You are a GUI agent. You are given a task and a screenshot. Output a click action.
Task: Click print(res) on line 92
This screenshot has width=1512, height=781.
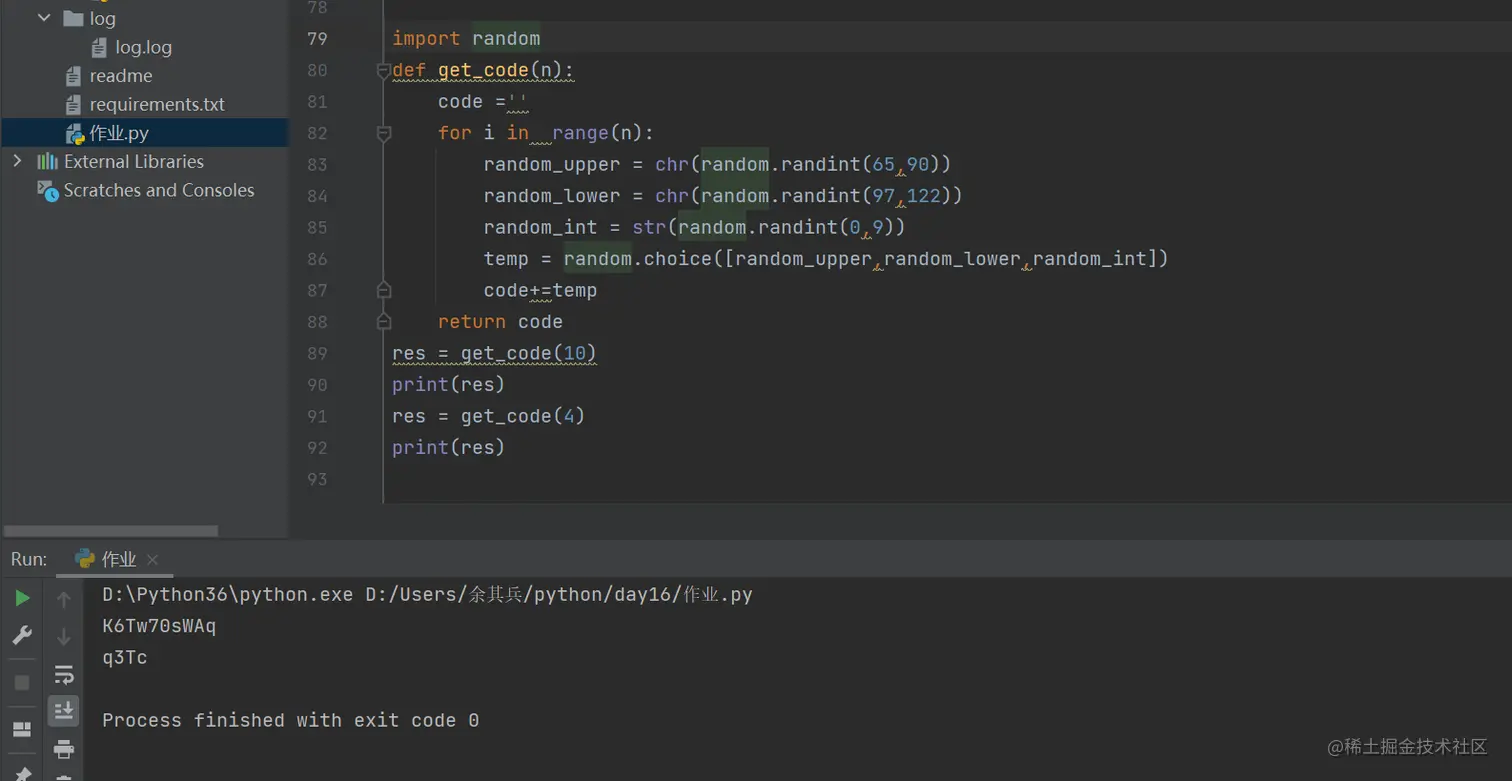[448, 447]
